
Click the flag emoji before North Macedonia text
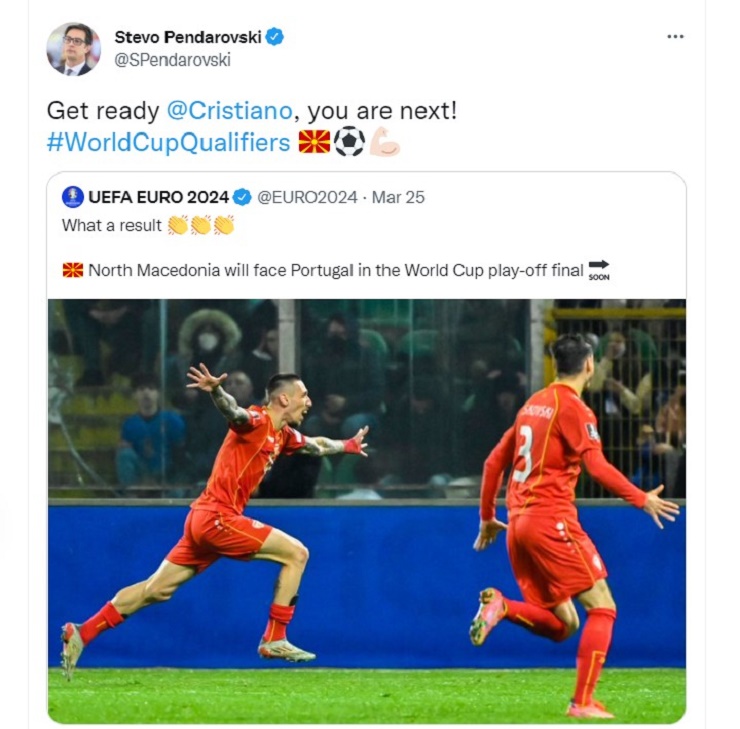pos(73,270)
